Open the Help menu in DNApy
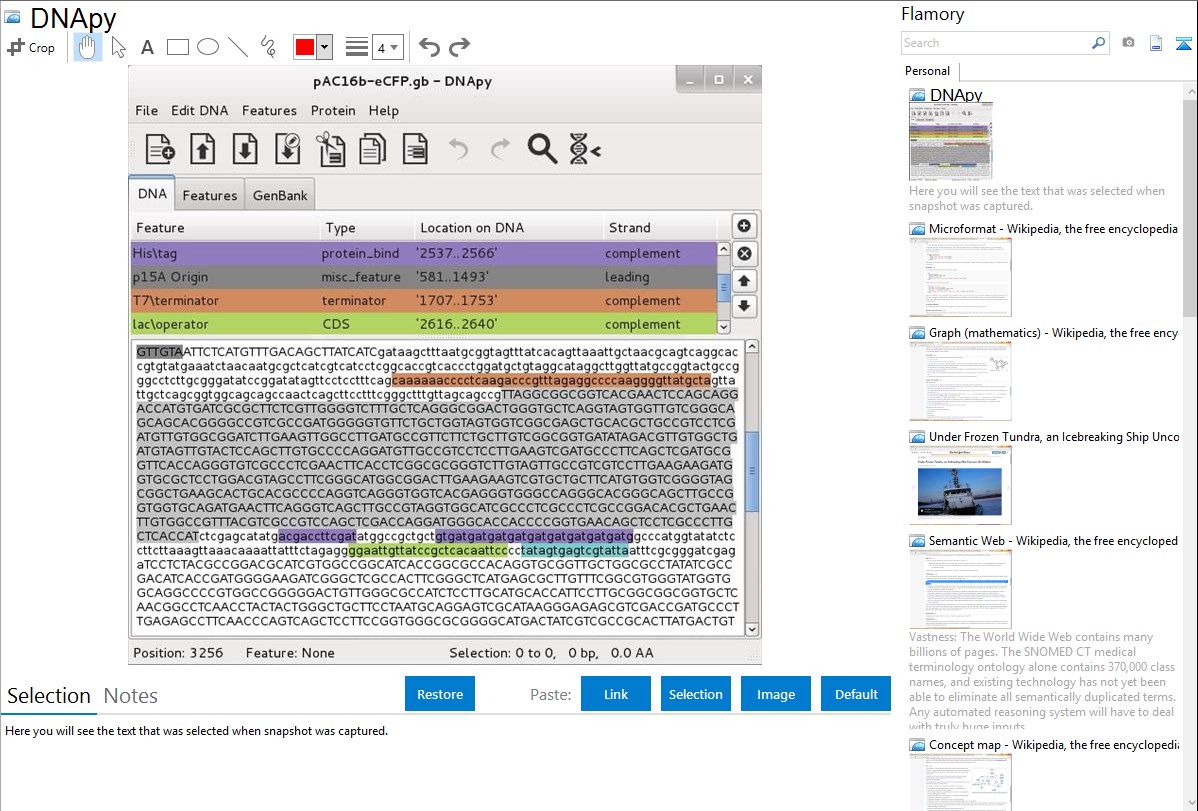The width and height of the screenshot is (1198, 811). pyautogui.click(x=384, y=111)
